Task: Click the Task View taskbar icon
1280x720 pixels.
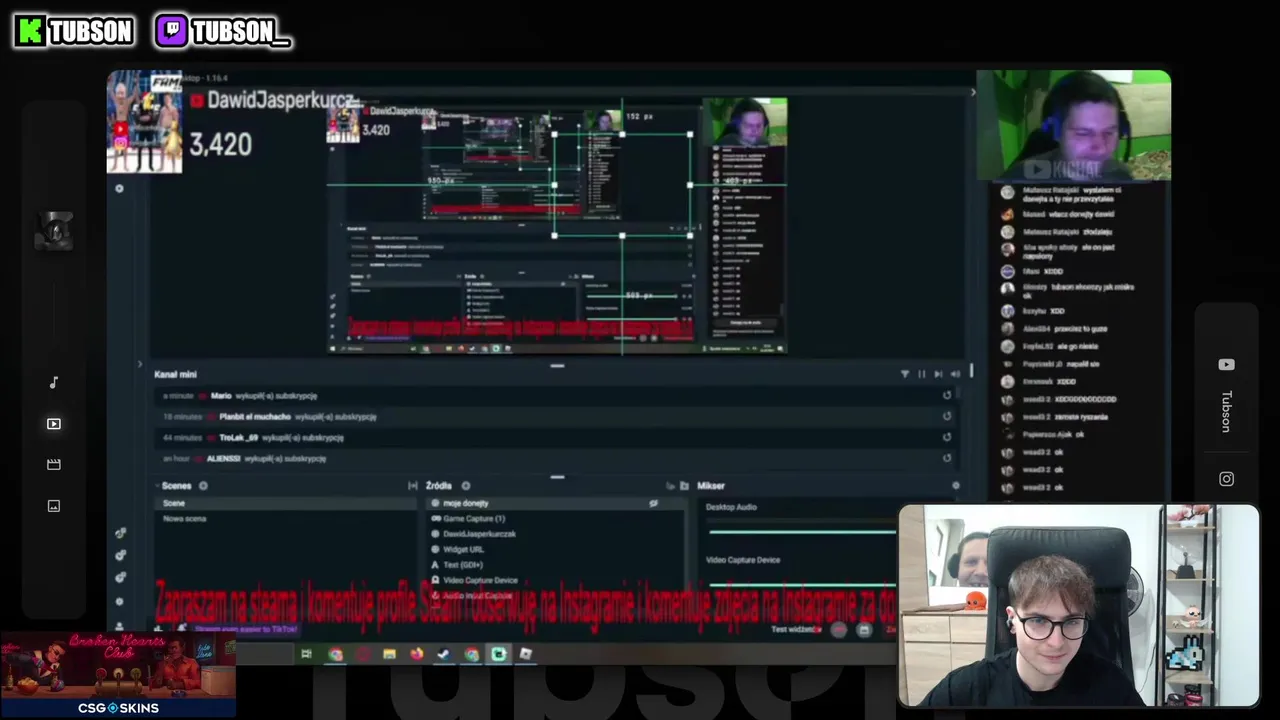Action: tap(306, 654)
